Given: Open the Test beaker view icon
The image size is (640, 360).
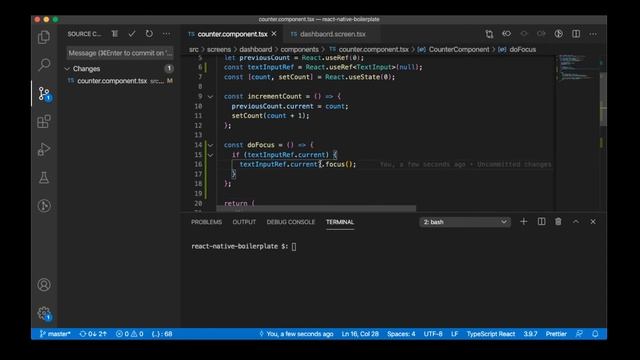Looking at the screenshot, I should click(x=44, y=178).
